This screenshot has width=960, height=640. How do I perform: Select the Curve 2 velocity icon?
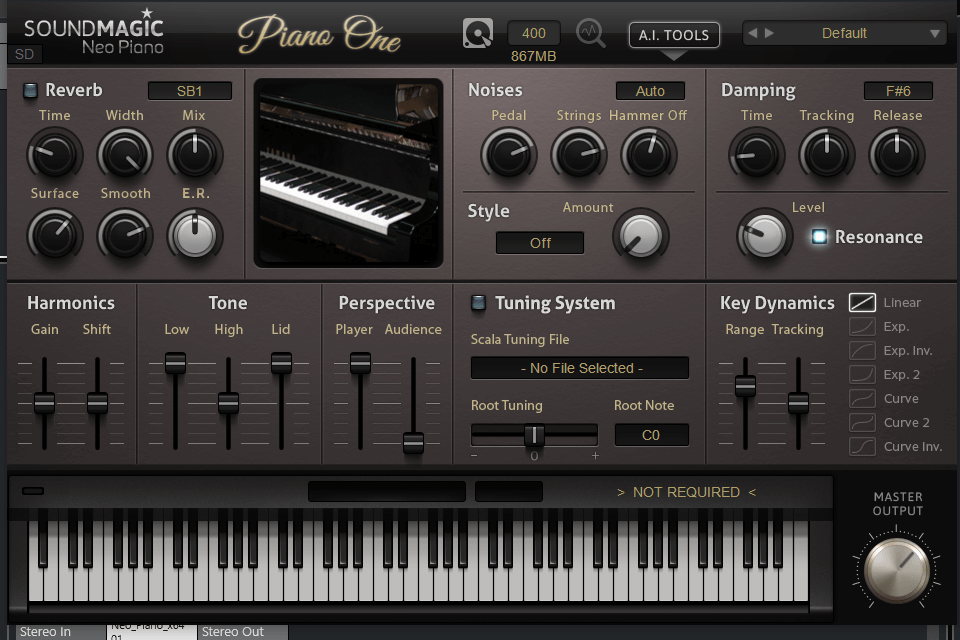coord(862,423)
